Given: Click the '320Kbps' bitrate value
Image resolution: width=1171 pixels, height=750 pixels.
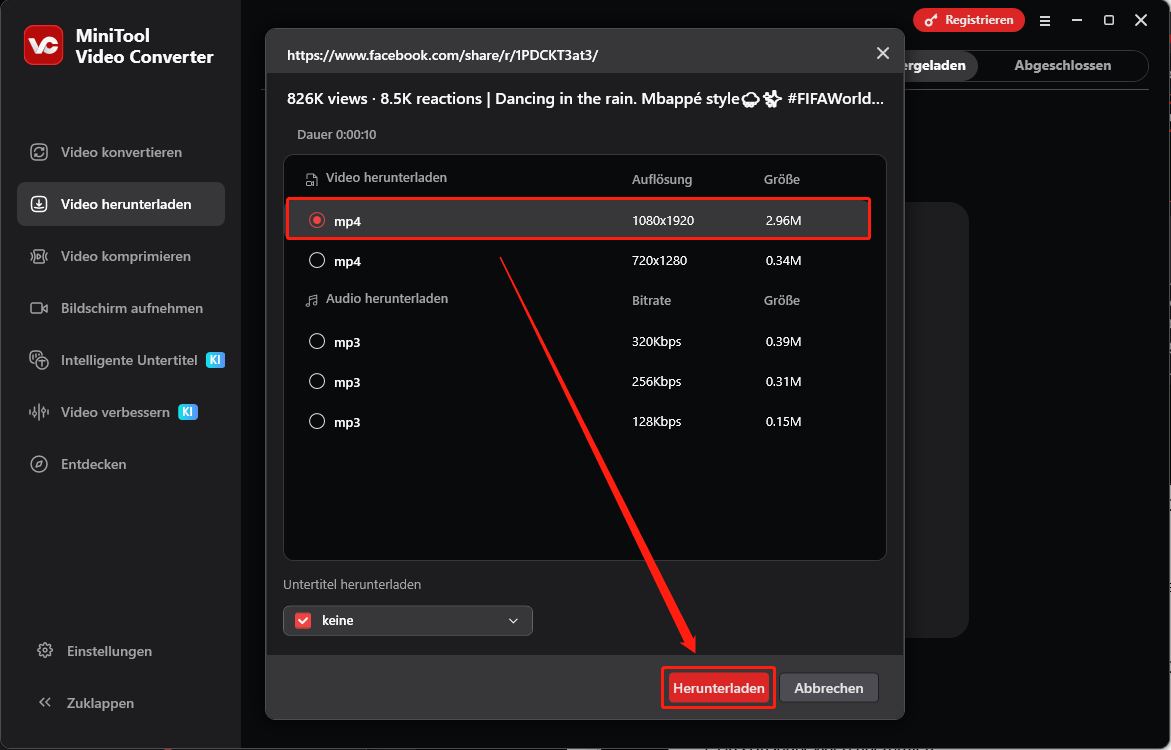Looking at the screenshot, I should click(x=656, y=342).
